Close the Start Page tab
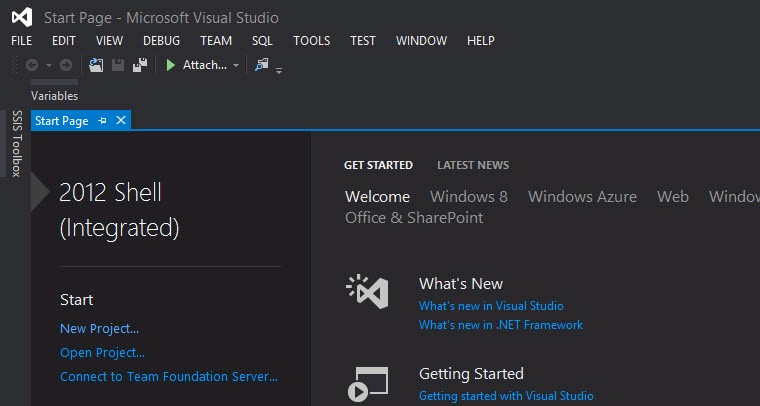 (x=121, y=121)
